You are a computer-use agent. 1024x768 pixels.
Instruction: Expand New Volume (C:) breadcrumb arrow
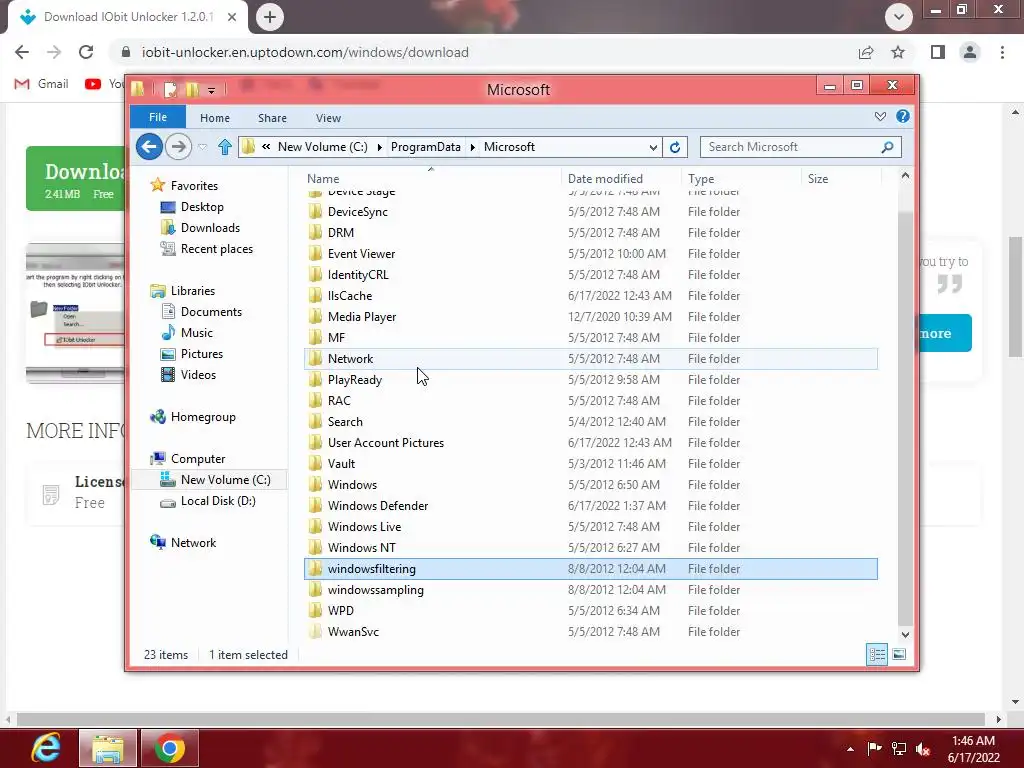click(x=379, y=147)
